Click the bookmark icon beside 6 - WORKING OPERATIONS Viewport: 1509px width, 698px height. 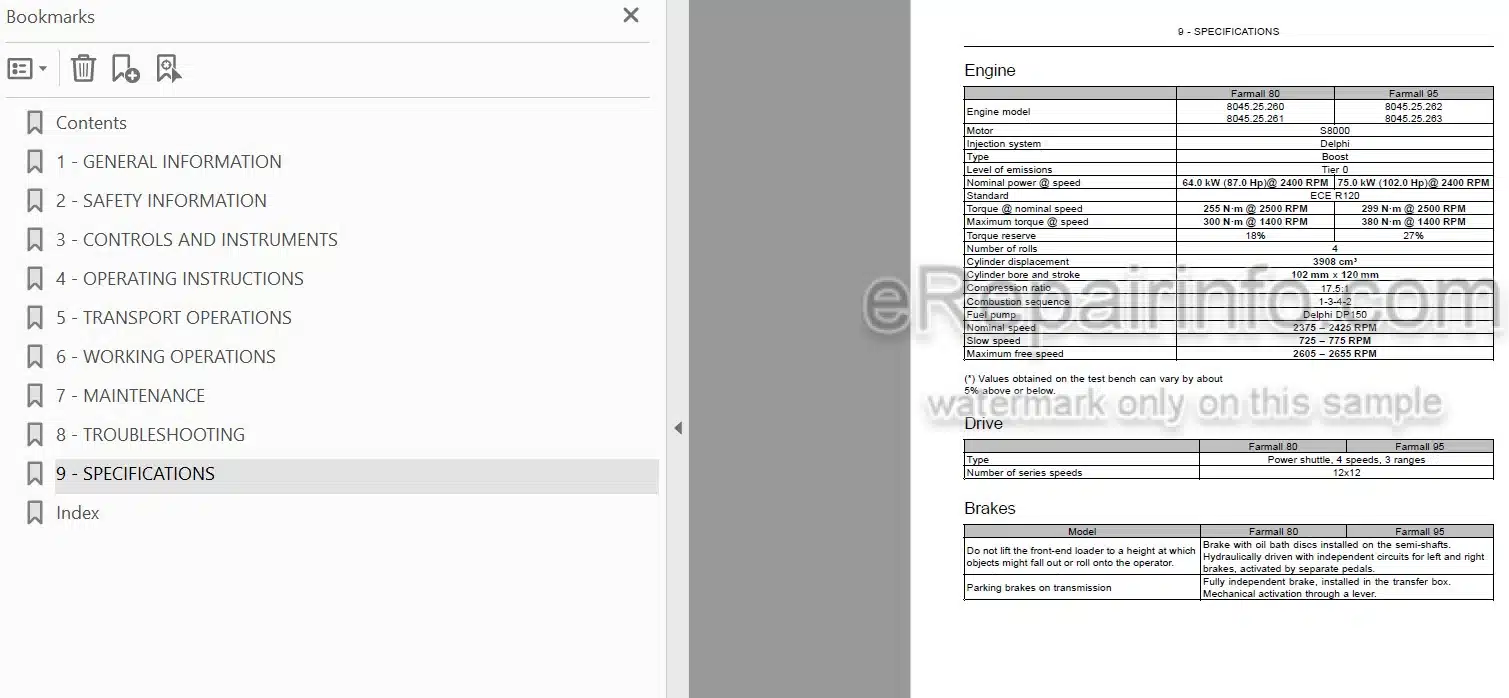click(x=35, y=357)
